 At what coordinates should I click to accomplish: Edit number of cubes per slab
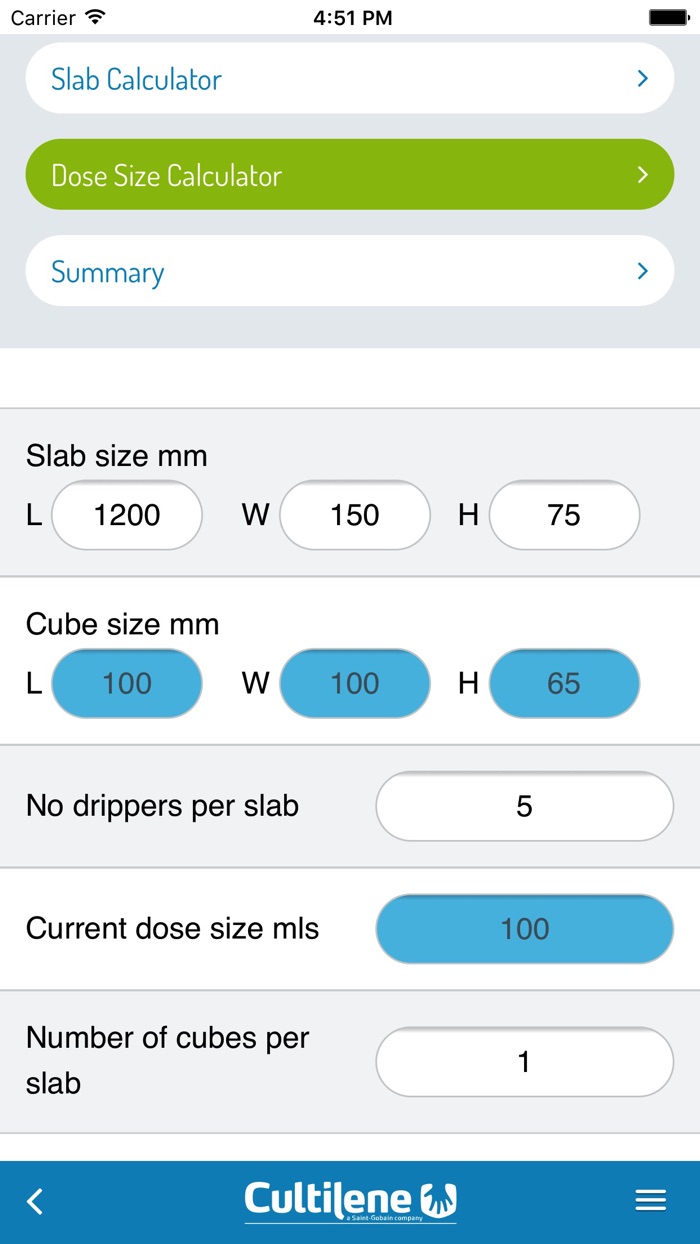(524, 1062)
